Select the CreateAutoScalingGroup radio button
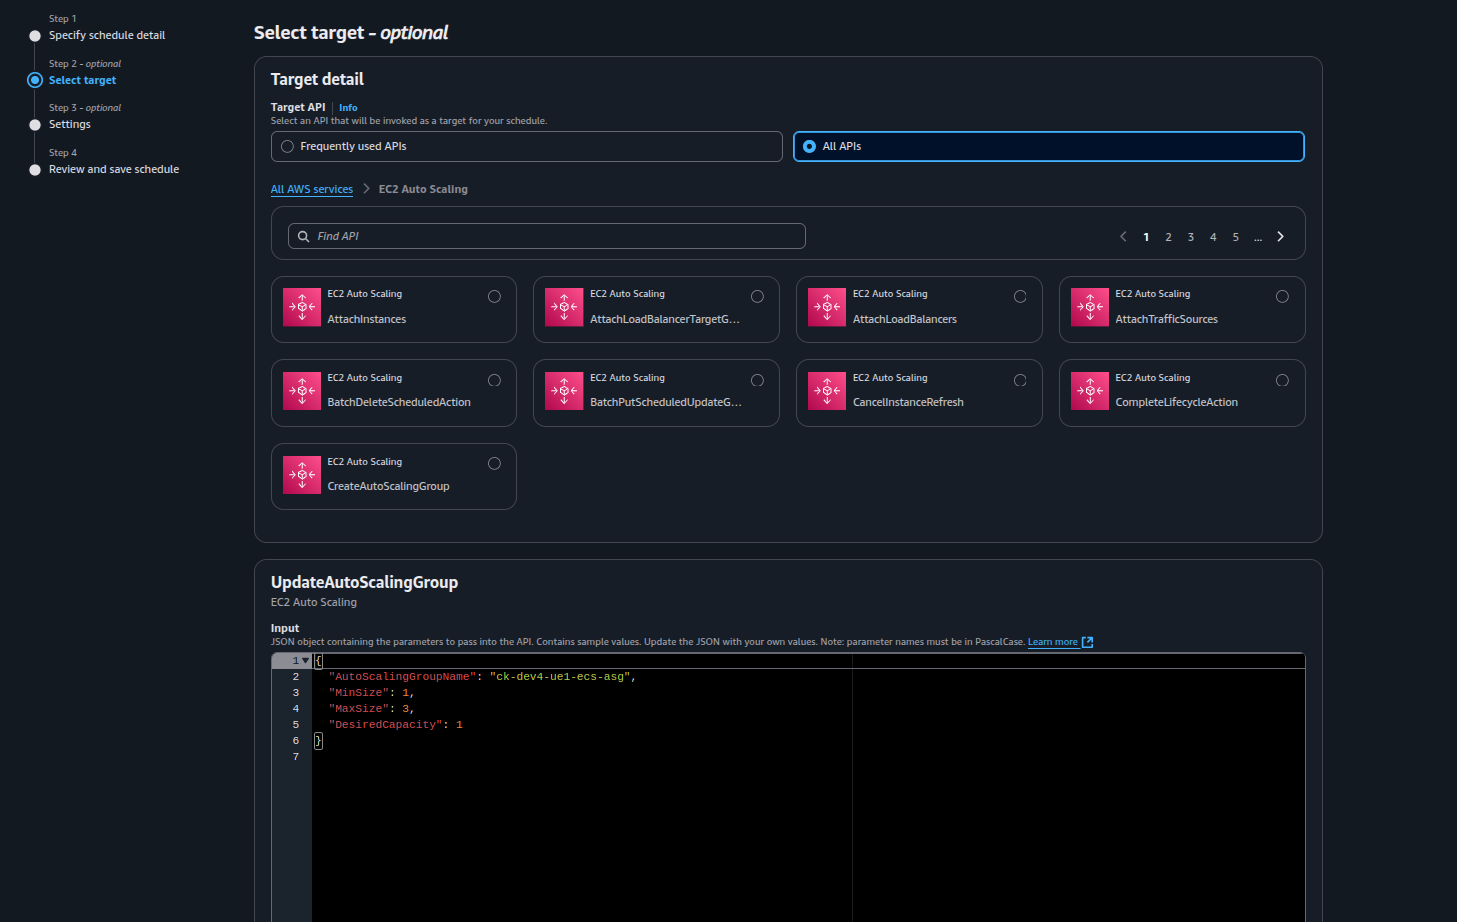Image resolution: width=1457 pixels, height=922 pixels. click(494, 464)
